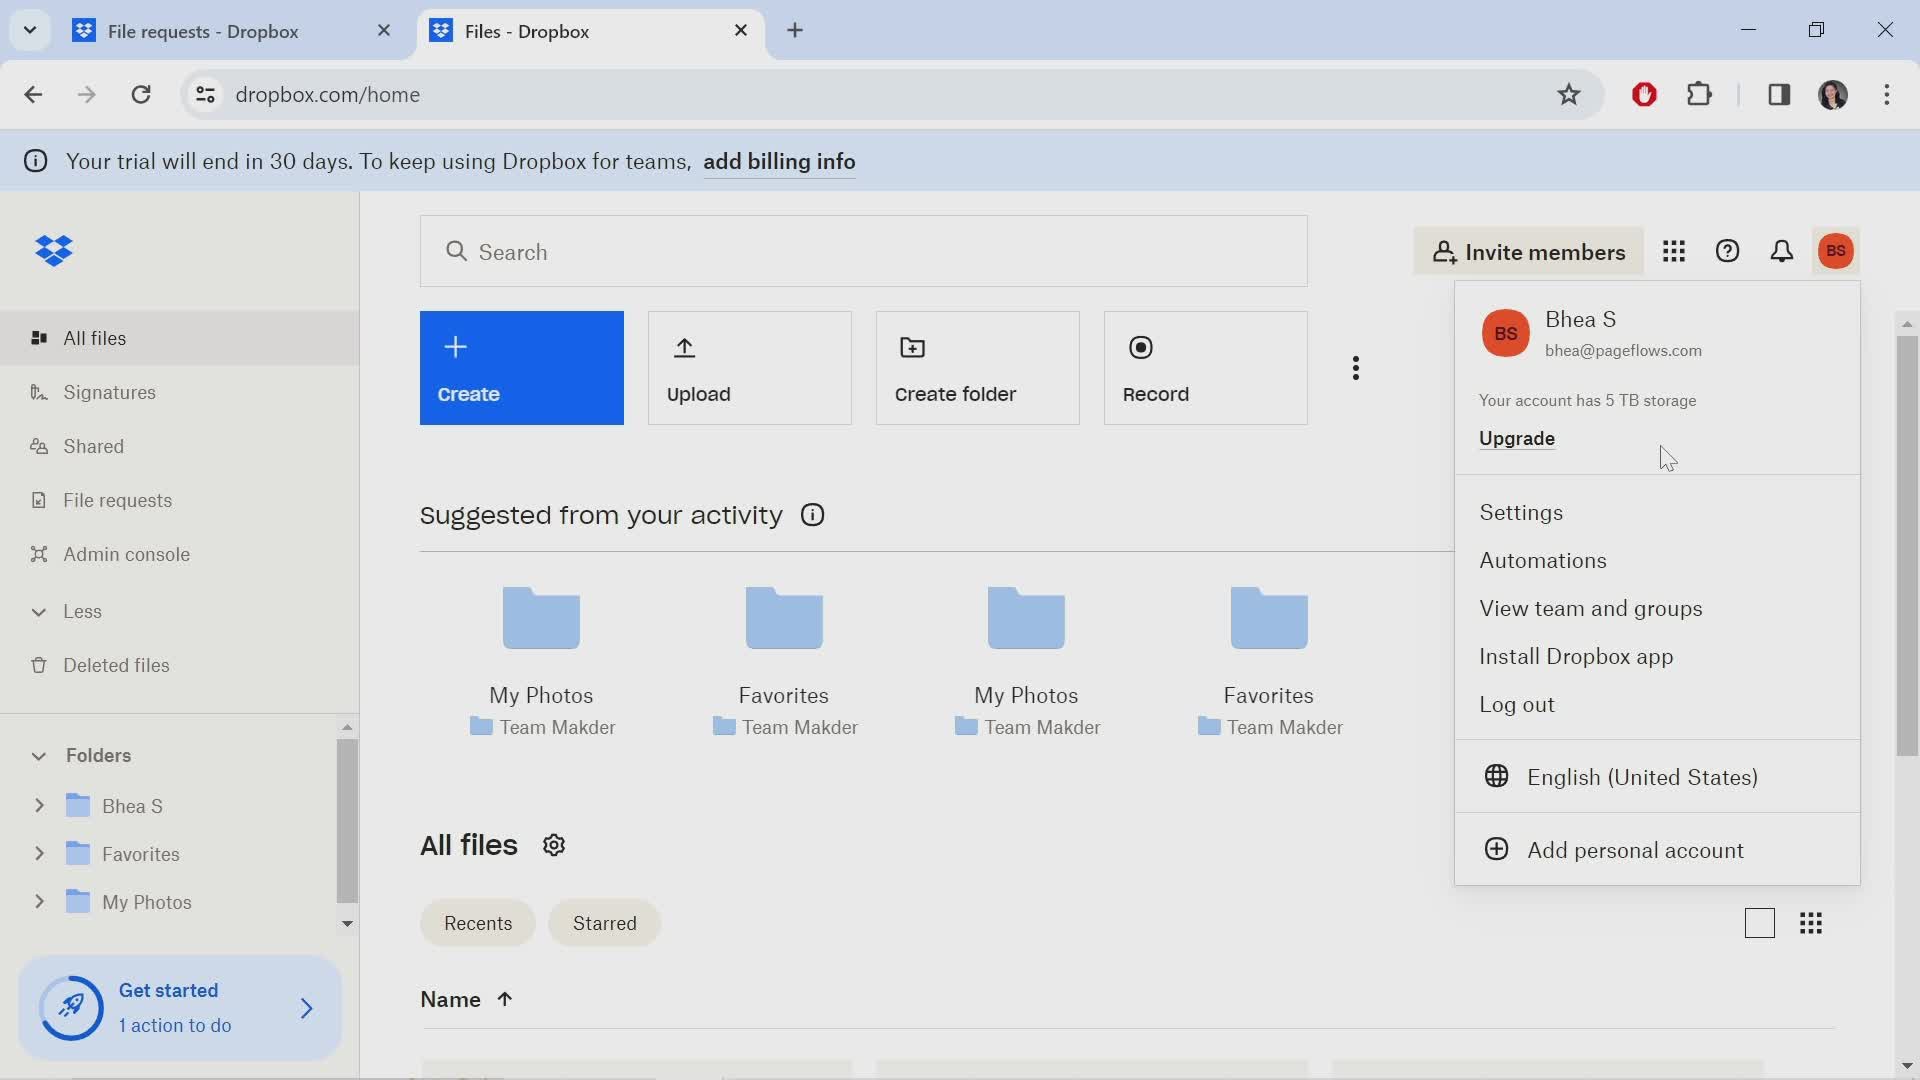
Task: Click the Dropbox logo icon
Action: (54, 249)
